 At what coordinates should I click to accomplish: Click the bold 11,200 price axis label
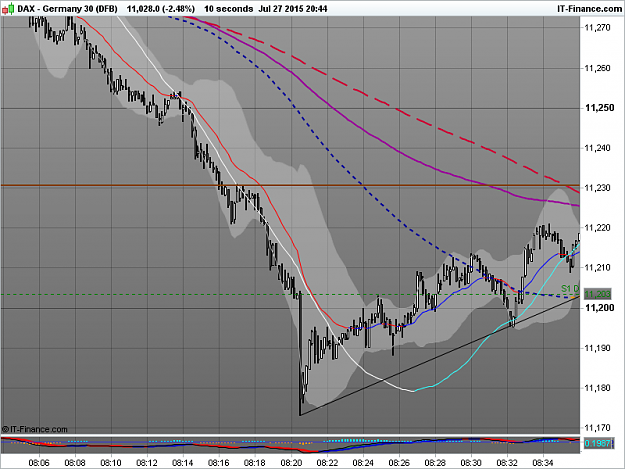click(x=599, y=308)
